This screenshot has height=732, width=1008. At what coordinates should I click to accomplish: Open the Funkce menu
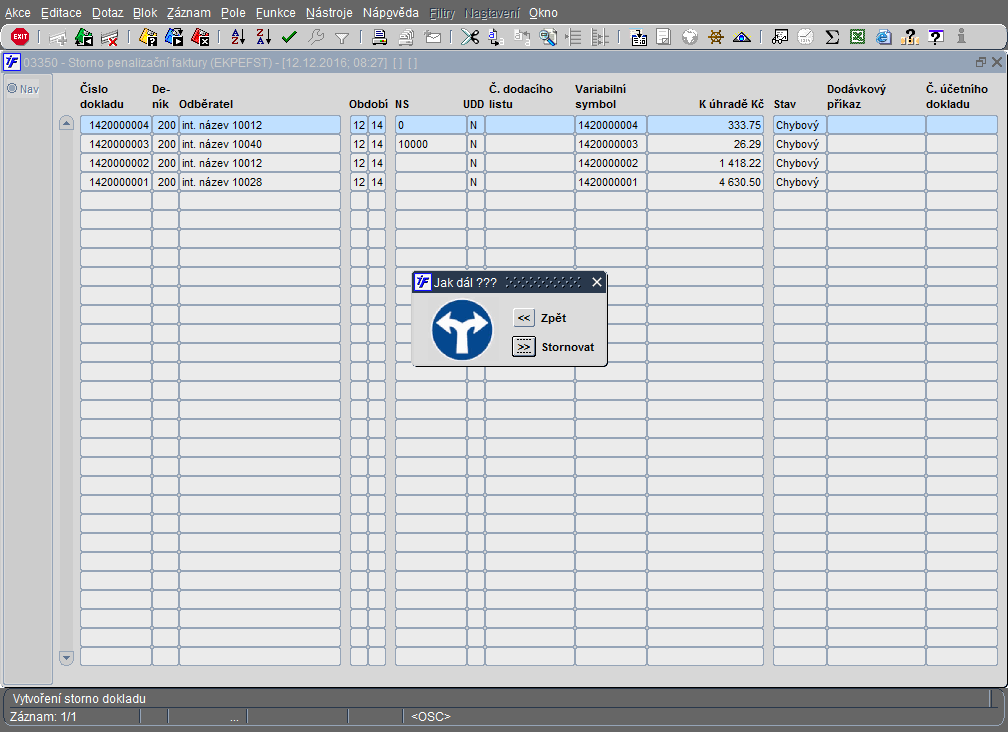pos(275,13)
